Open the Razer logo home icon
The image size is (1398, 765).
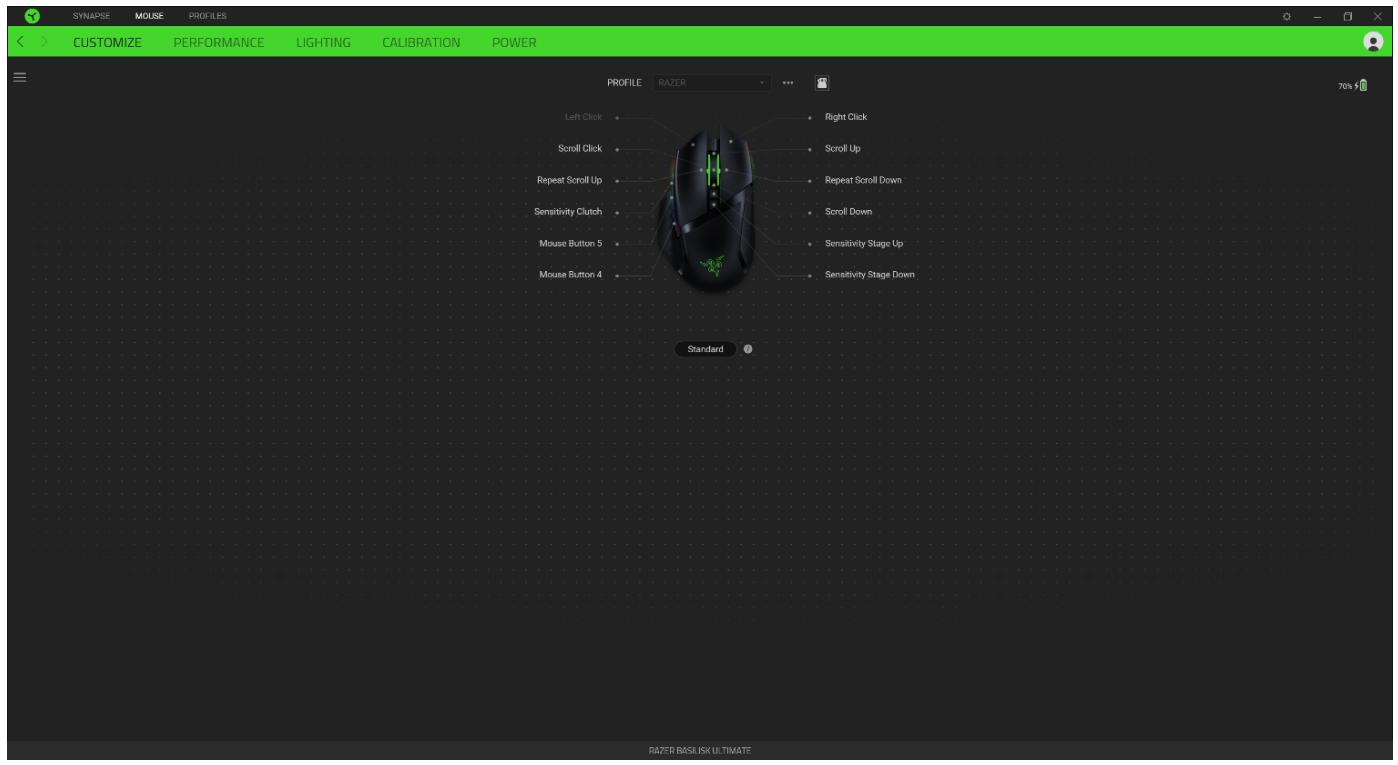34,15
